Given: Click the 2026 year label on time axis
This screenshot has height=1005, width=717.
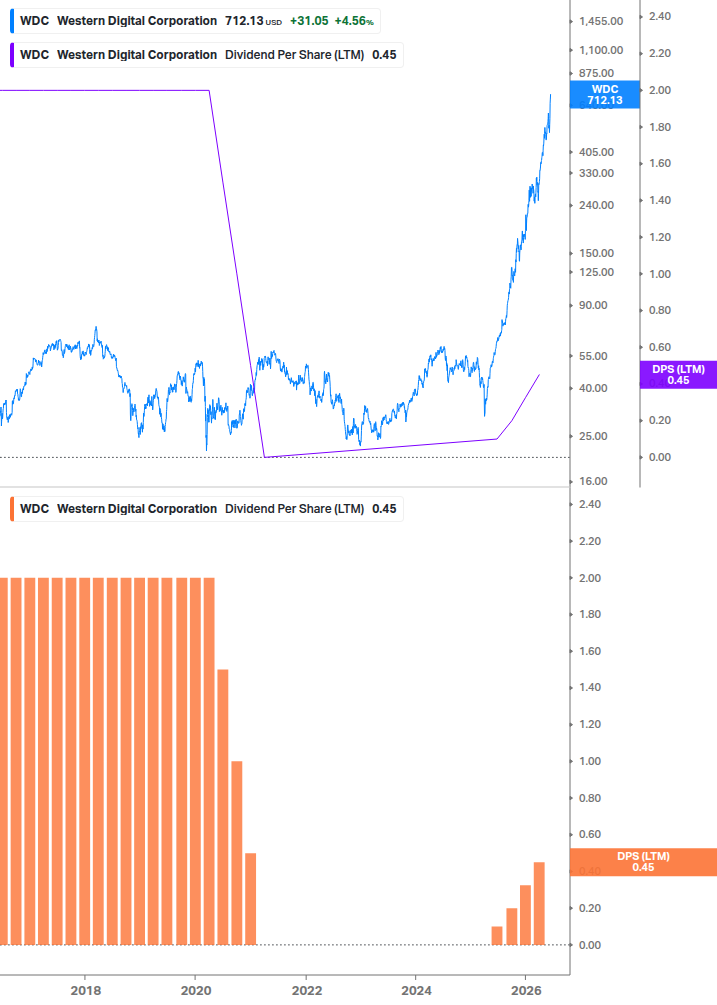Looking at the screenshot, I should [527, 991].
